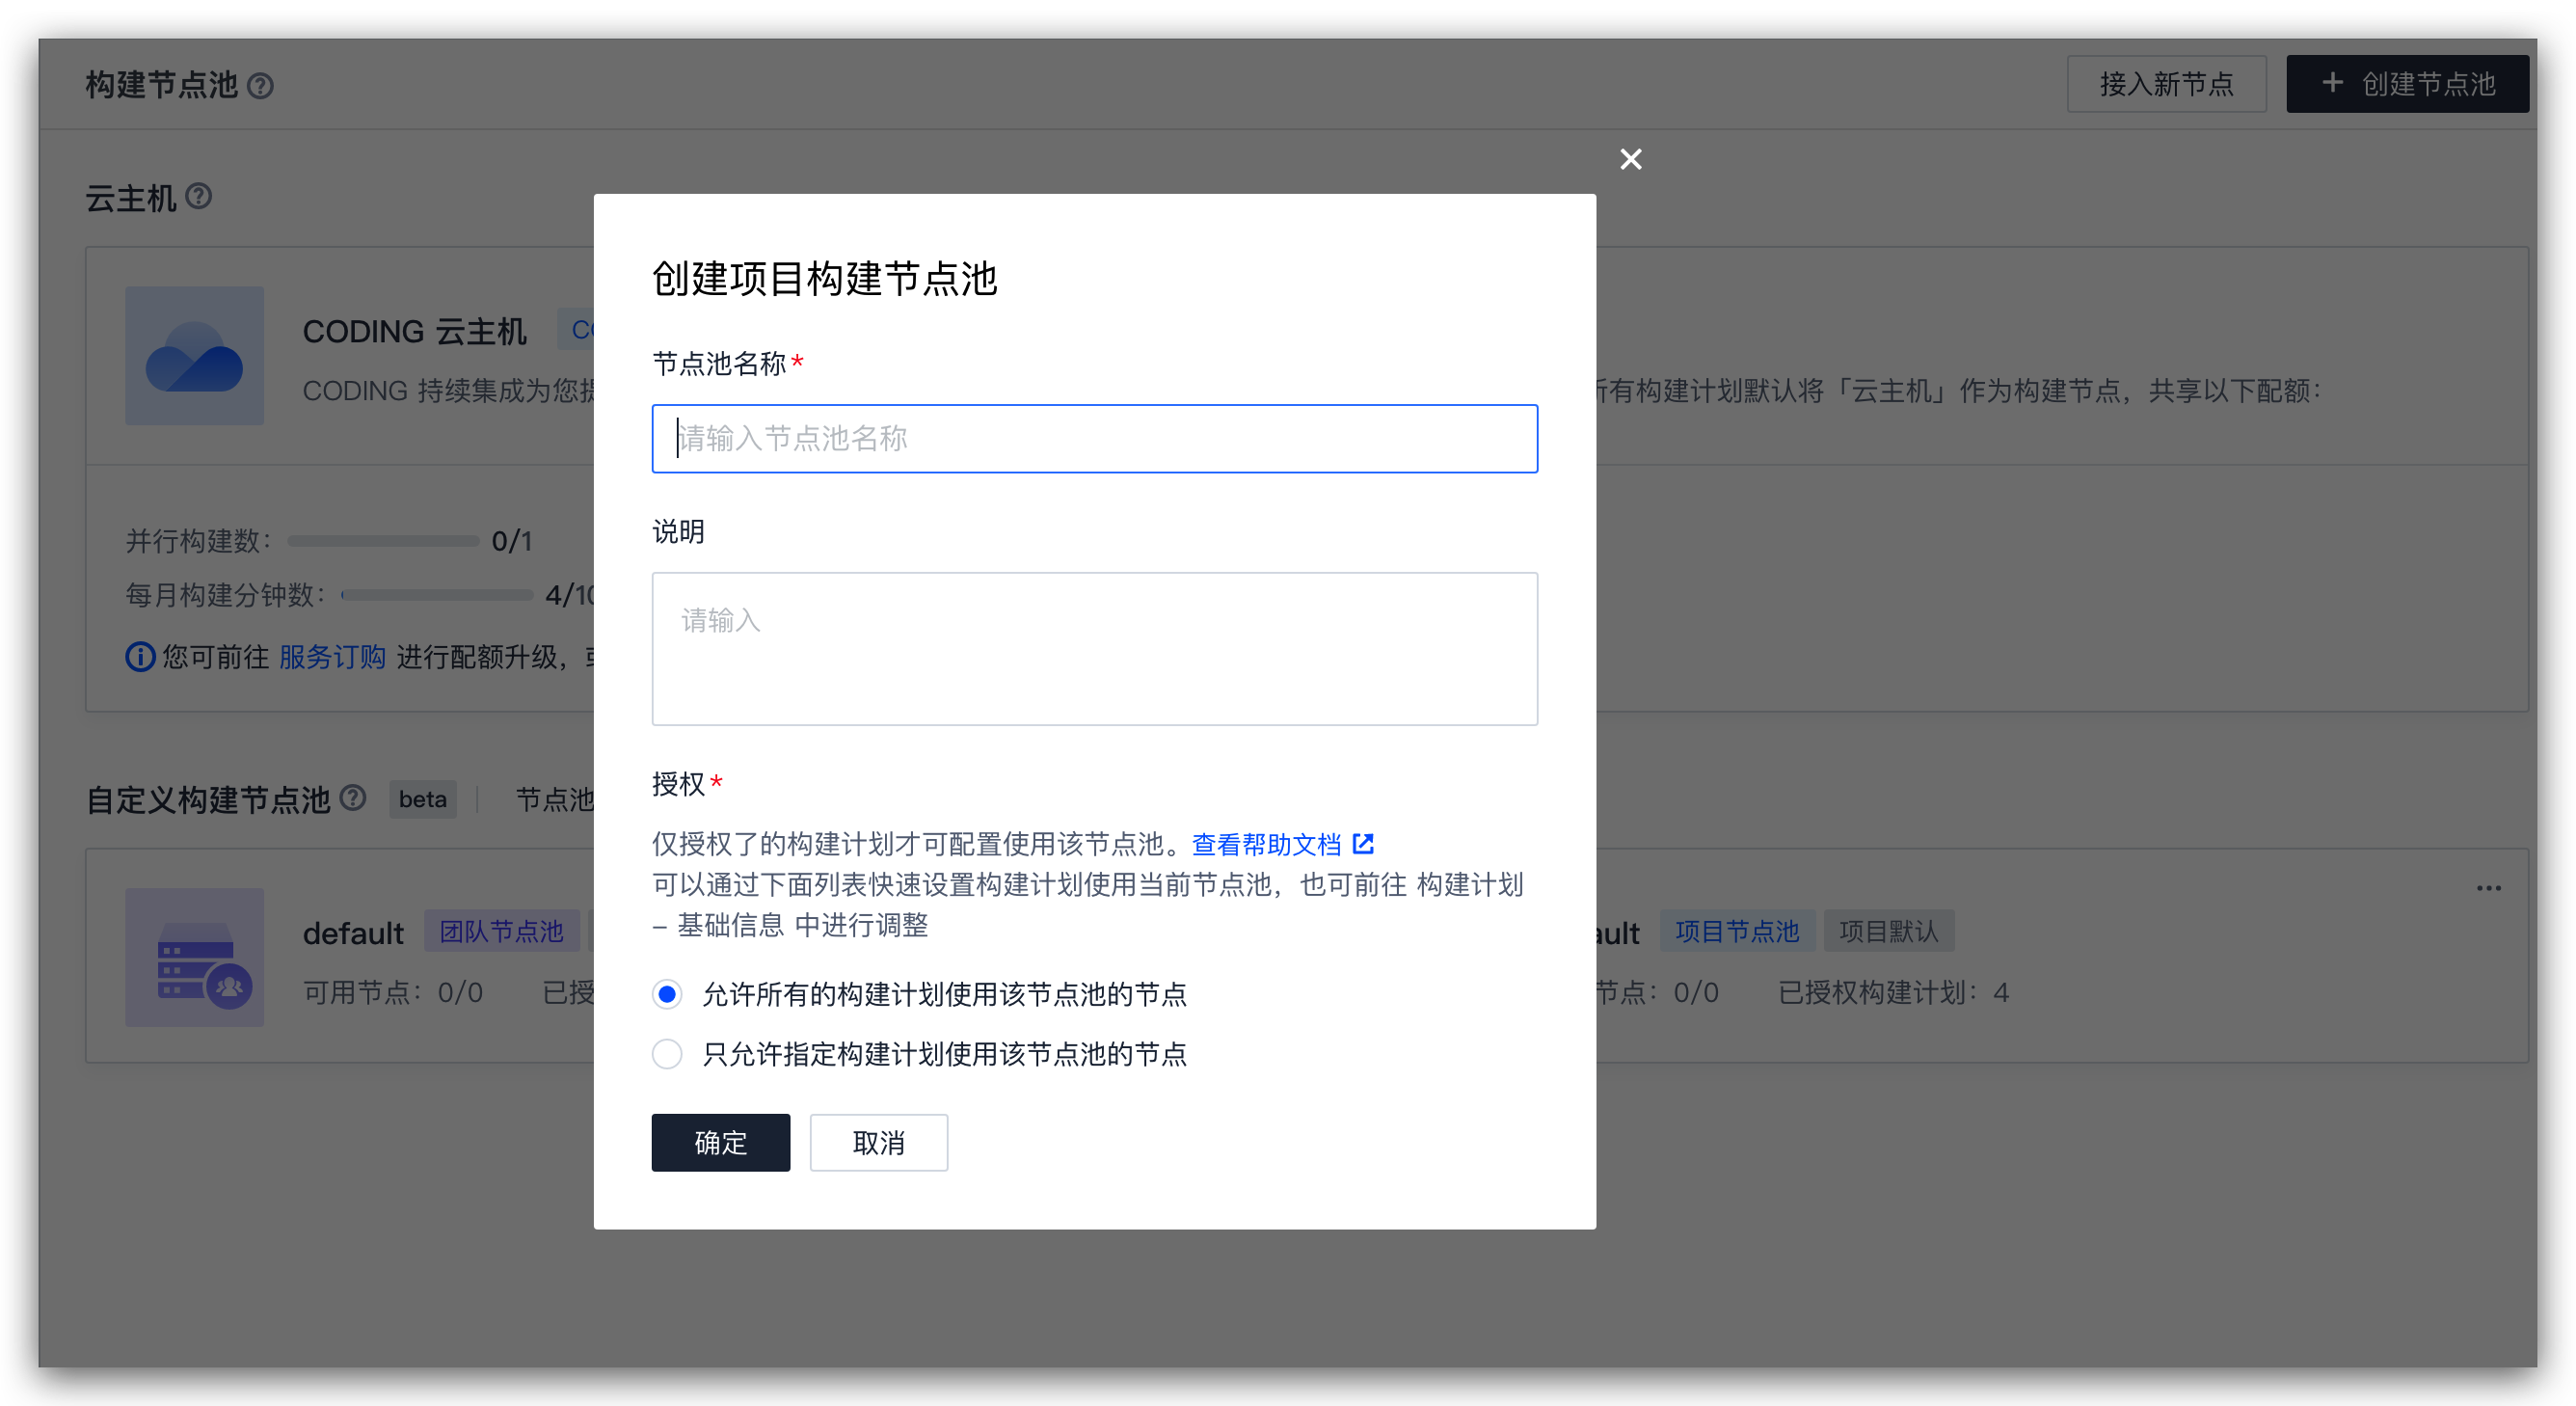The image size is (2576, 1406).
Task: Click the 每月构建分钟数 progress bar
Action: (x=437, y=595)
